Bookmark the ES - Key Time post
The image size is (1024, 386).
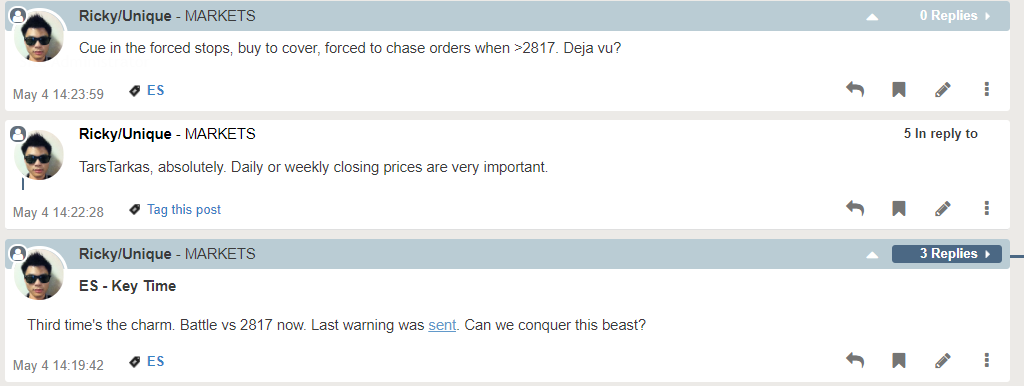tap(899, 360)
